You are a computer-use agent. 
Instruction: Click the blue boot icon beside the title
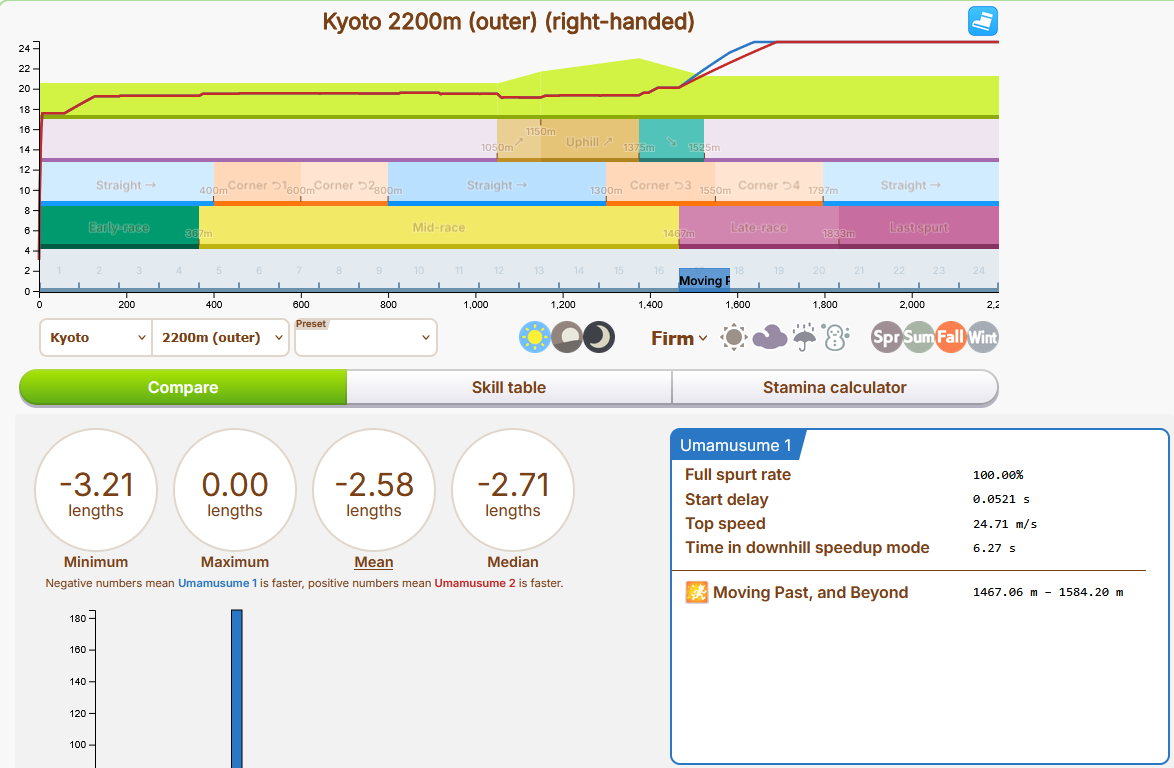tap(982, 21)
